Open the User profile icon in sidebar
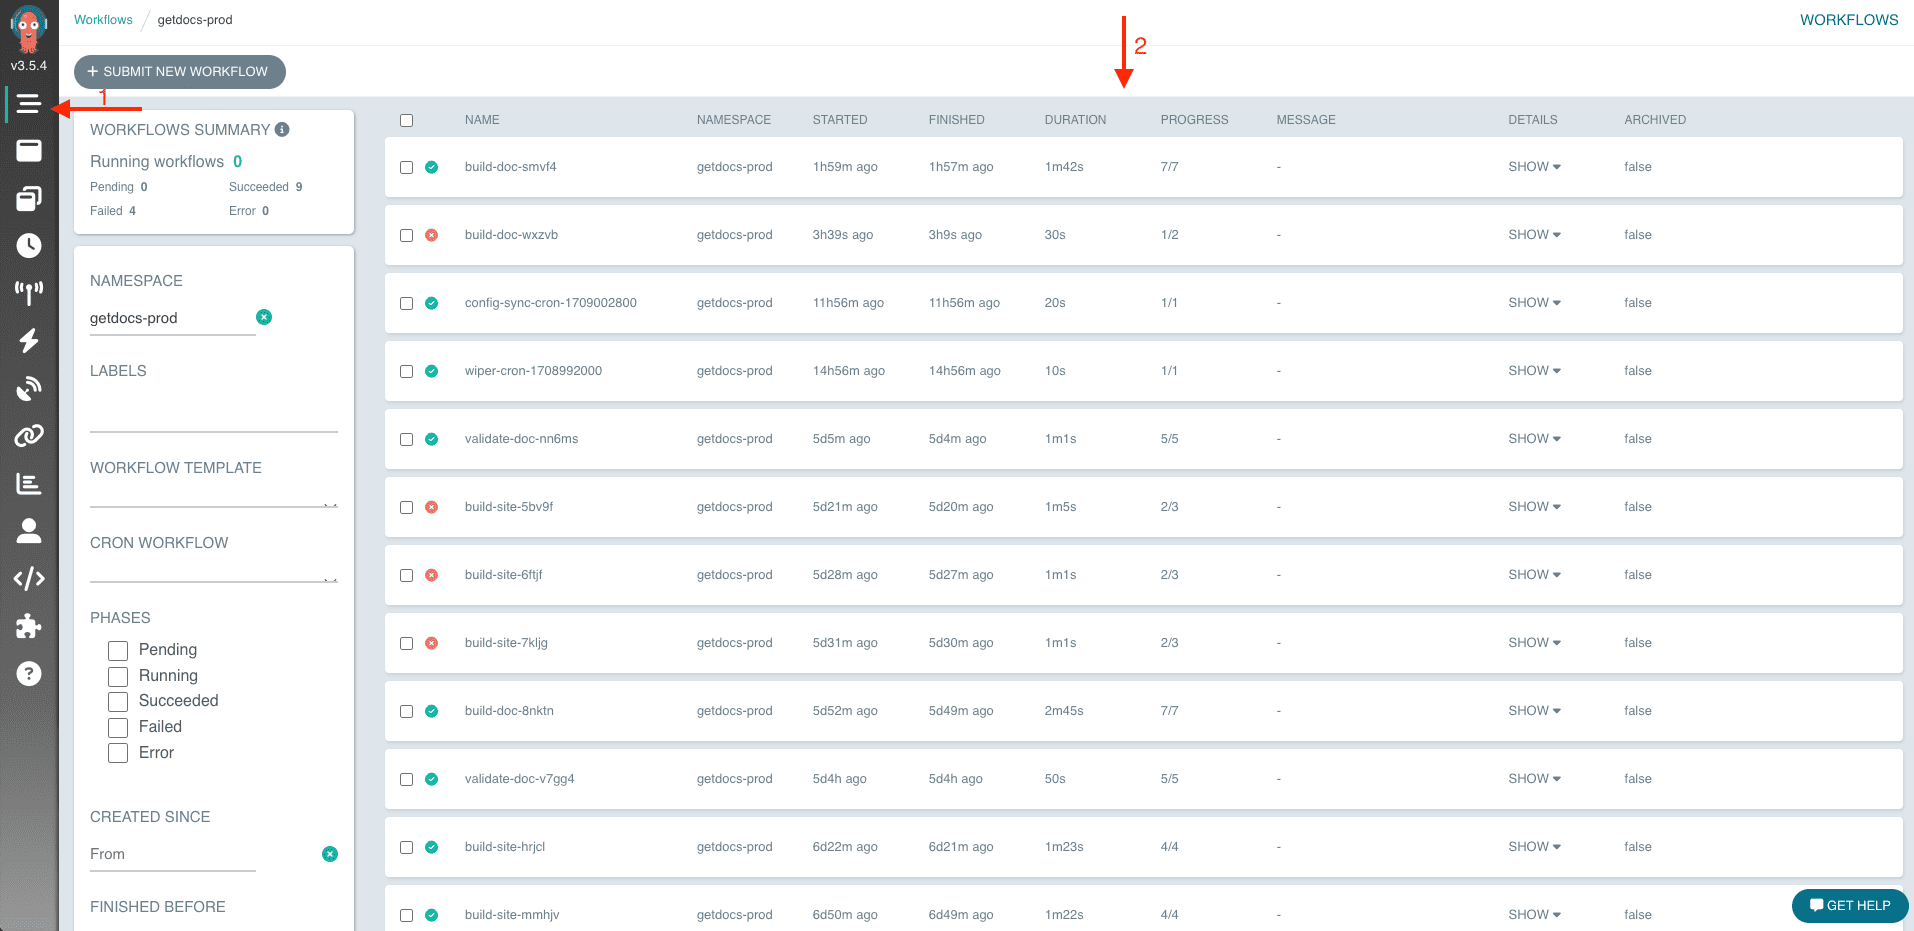1914x931 pixels. pos(29,531)
